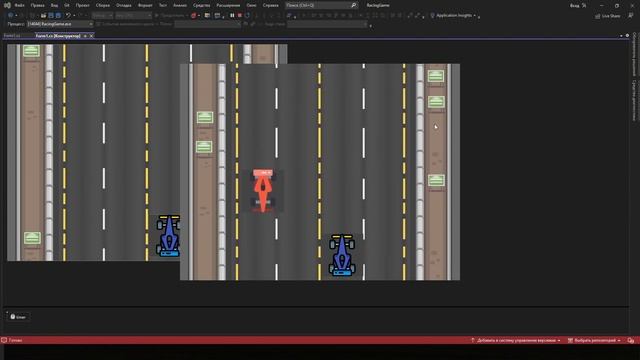Open the Продолжить continue button
Screen dimensions: 640x360
point(170,16)
